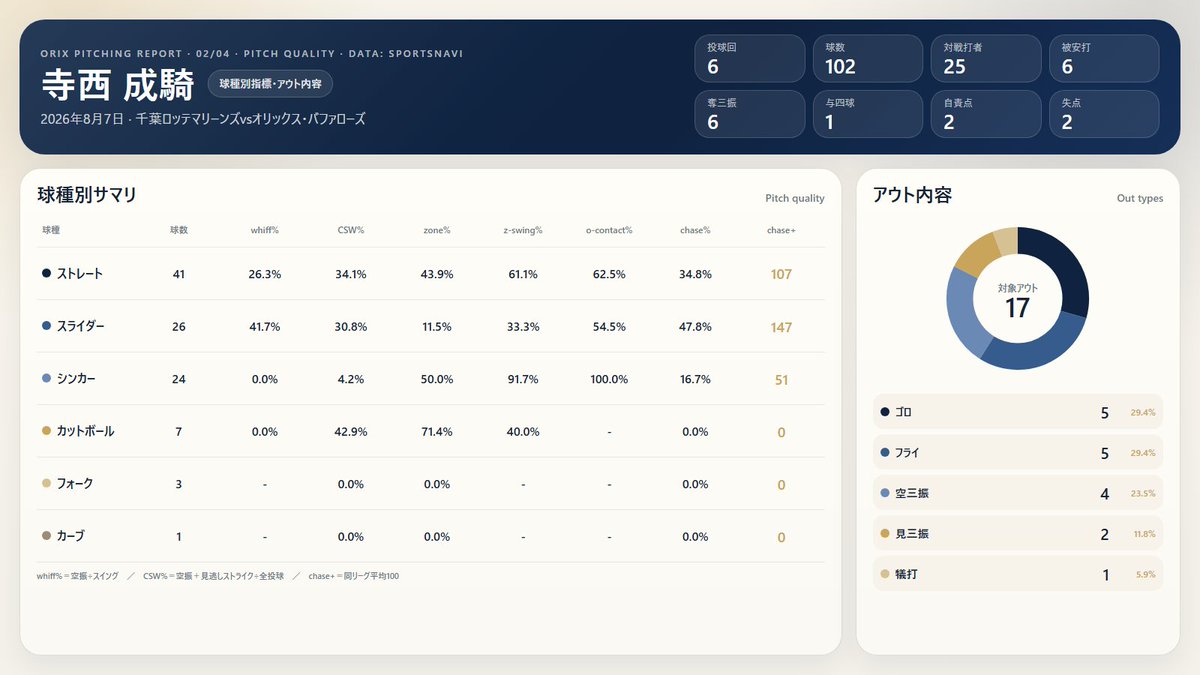Viewport: 1200px width, 675px height.
Task: Click the ゴロ out-type row
Action: coord(1018,412)
